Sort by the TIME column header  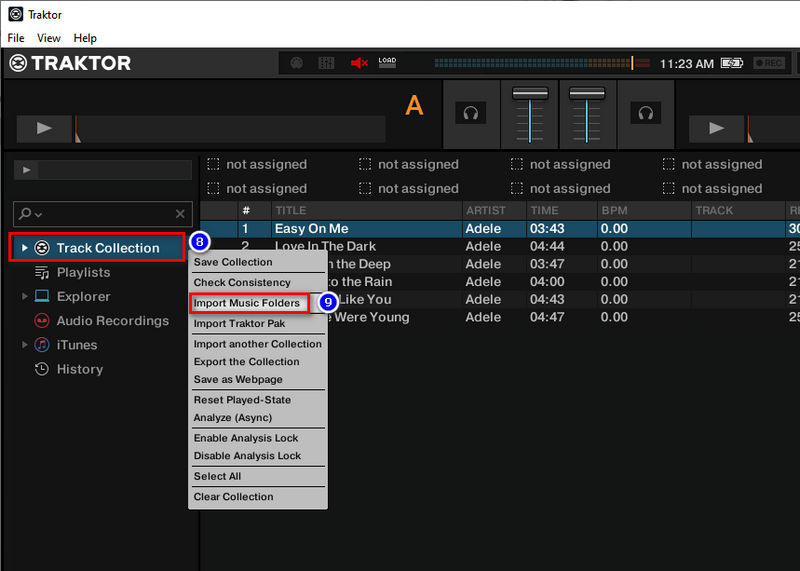point(562,210)
